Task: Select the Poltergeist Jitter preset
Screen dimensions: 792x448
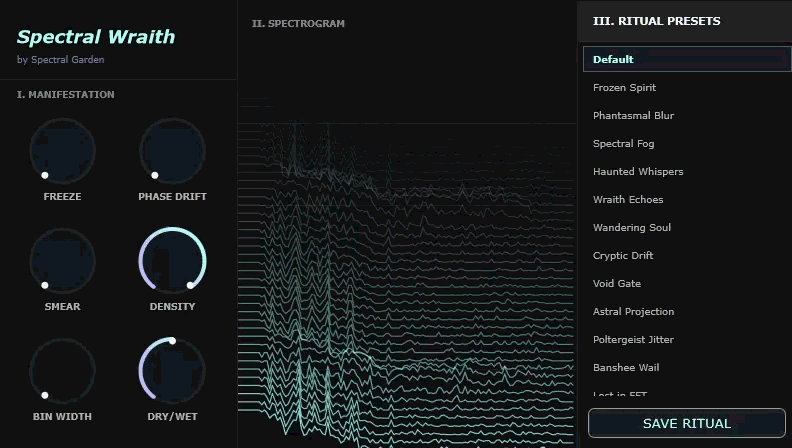Action: (687, 339)
